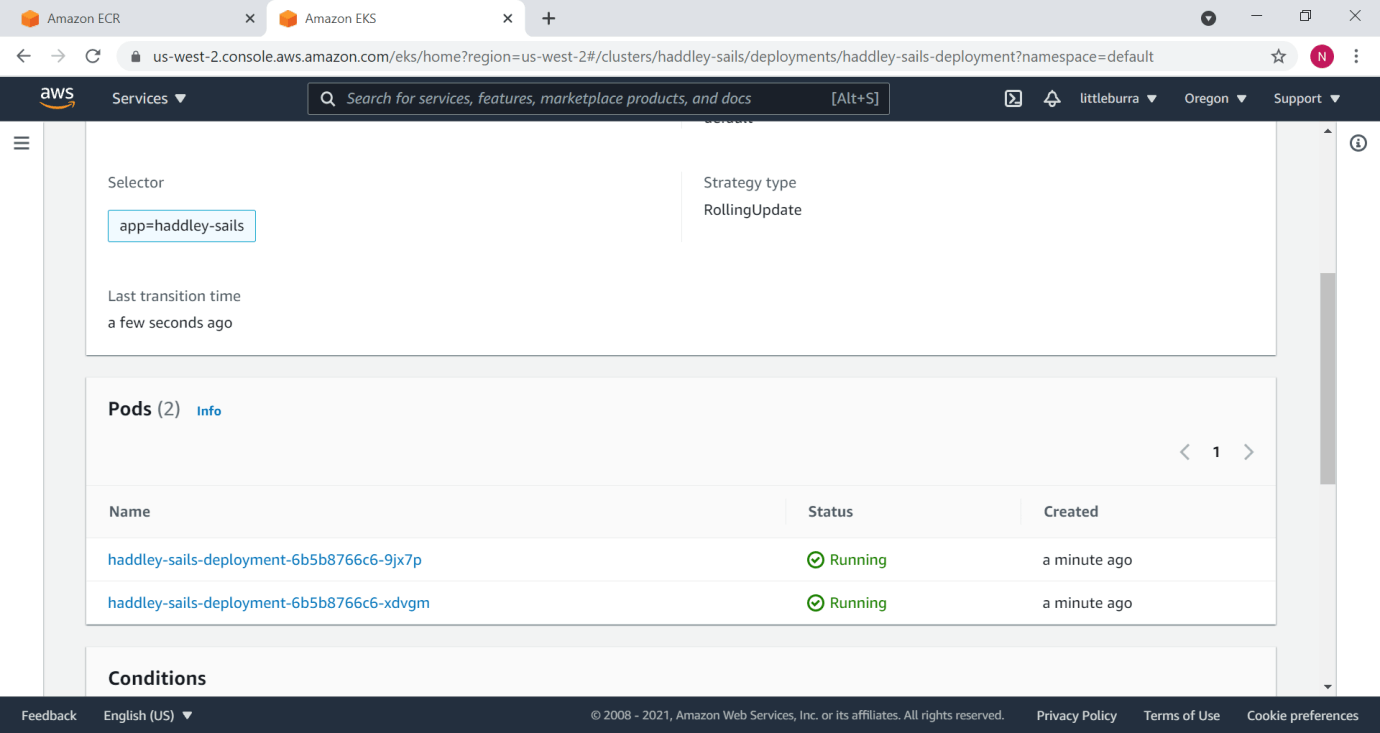Click the page vertical scrollbar thumb
Image resolution: width=1380 pixels, height=733 pixels.
coord(1328,378)
